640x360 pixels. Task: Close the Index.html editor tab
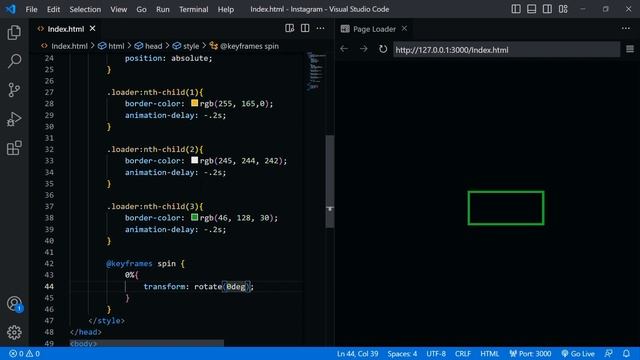point(93,29)
